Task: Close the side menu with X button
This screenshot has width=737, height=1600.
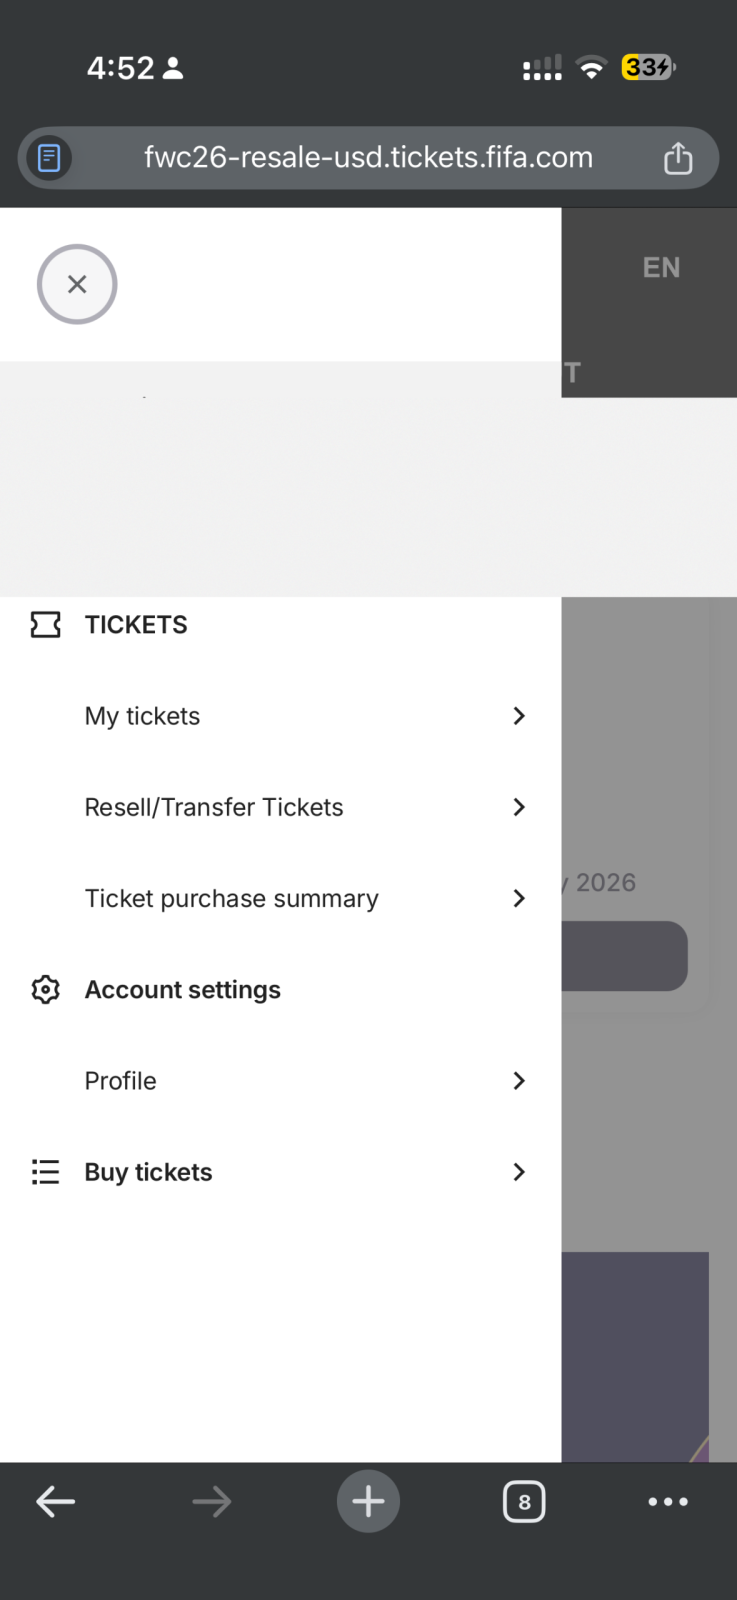Action: coord(77,284)
